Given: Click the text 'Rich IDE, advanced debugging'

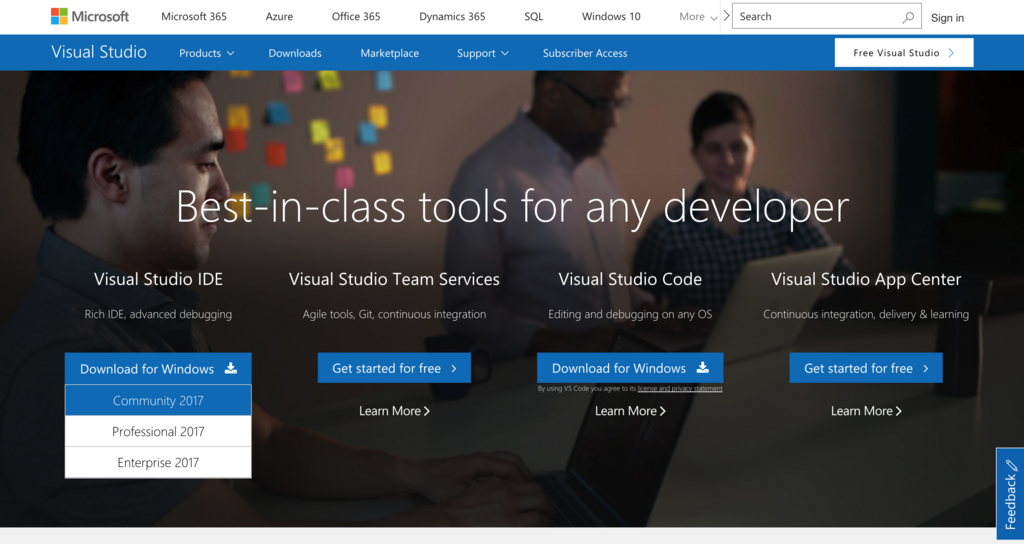Looking at the screenshot, I should tap(158, 314).
